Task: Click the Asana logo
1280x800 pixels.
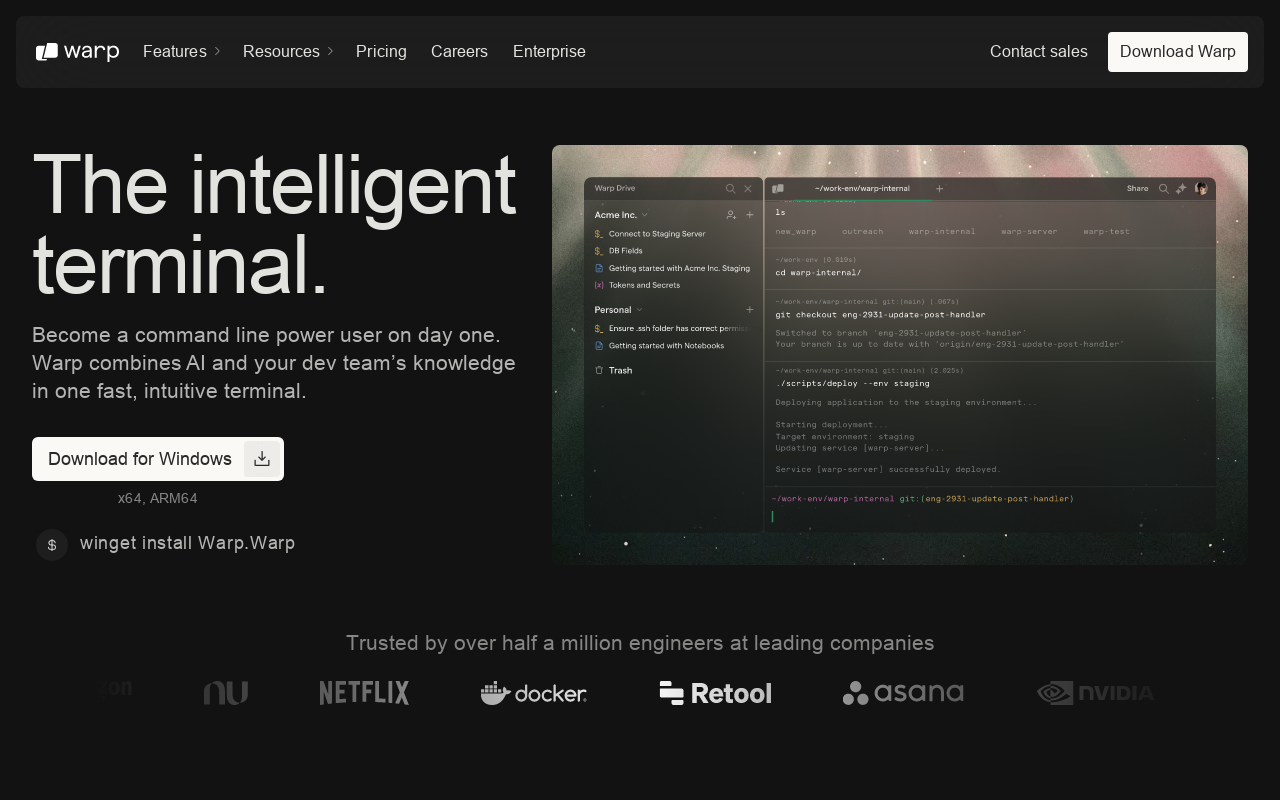Action: 903,693
